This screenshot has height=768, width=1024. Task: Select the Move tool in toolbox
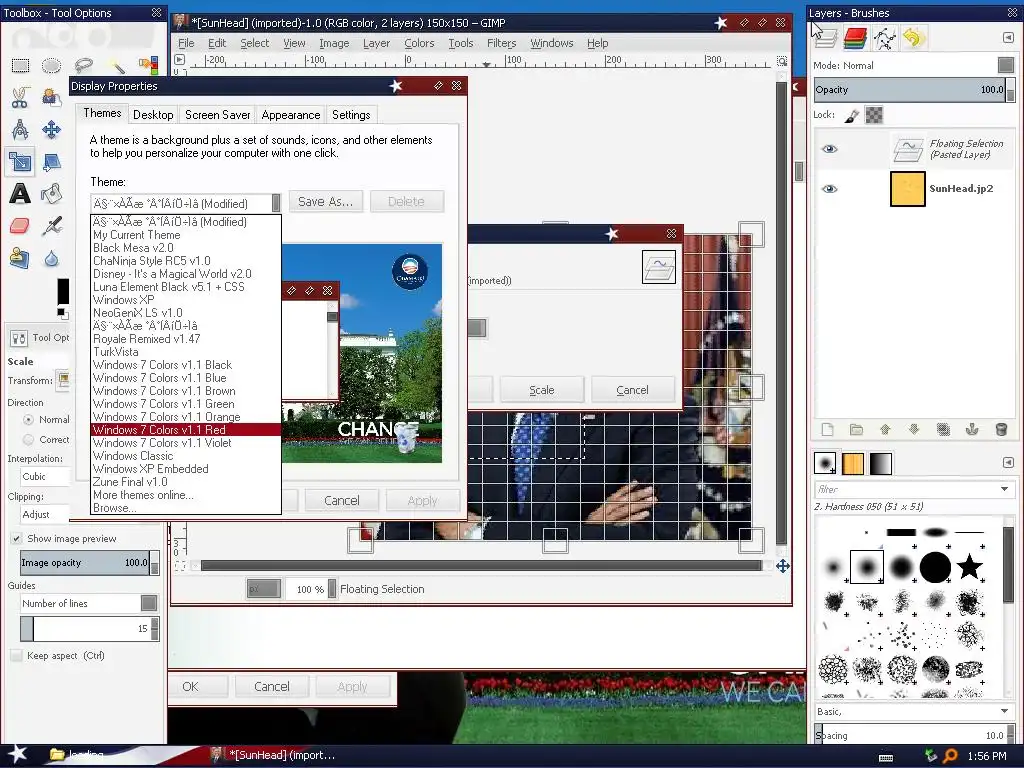pos(52,129)
